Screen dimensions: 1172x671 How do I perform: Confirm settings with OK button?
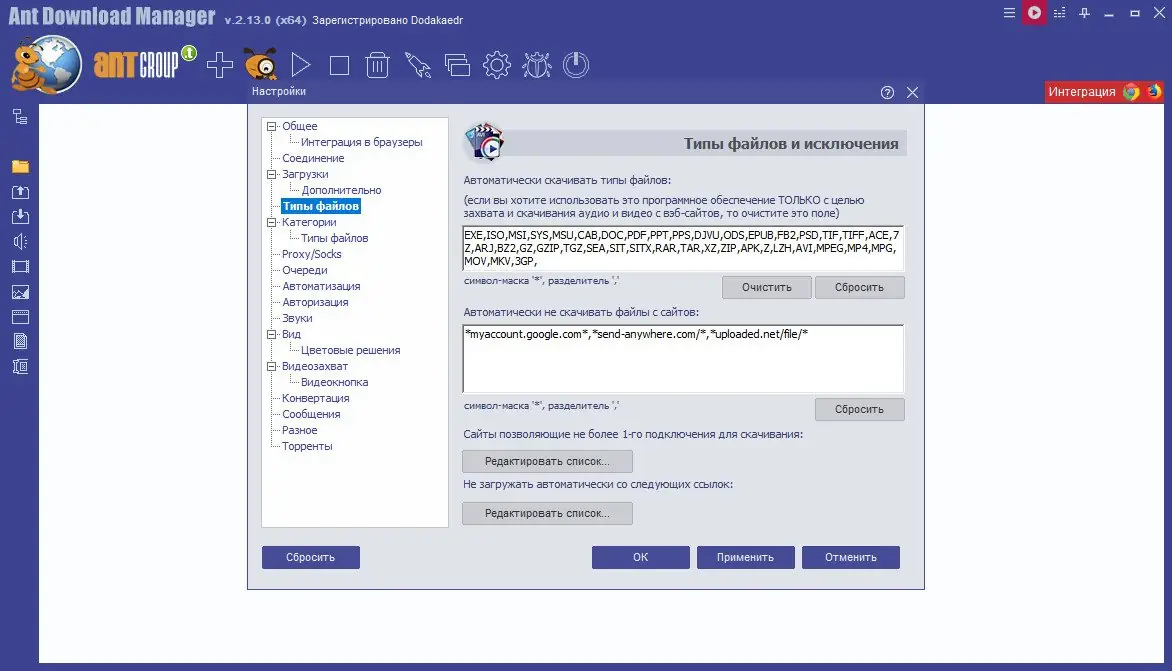641,557
